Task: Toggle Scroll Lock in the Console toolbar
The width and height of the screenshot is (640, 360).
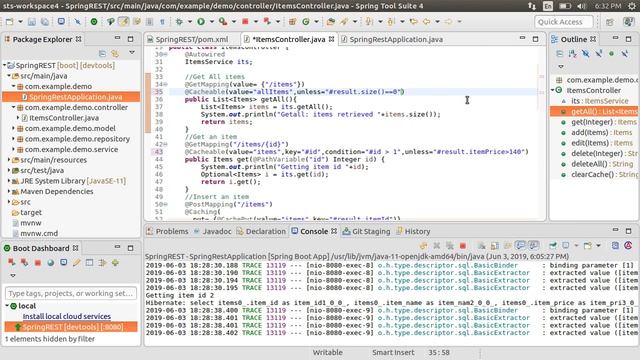Action: coord(495,246)
